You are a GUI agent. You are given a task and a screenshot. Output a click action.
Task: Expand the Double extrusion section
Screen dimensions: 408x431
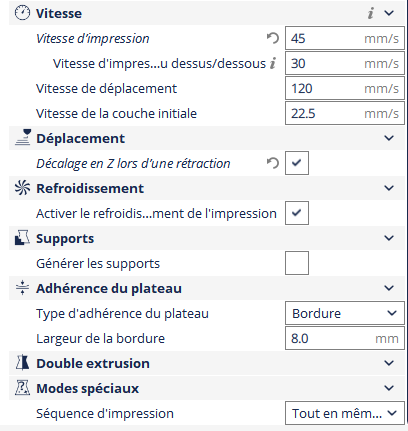389,363
